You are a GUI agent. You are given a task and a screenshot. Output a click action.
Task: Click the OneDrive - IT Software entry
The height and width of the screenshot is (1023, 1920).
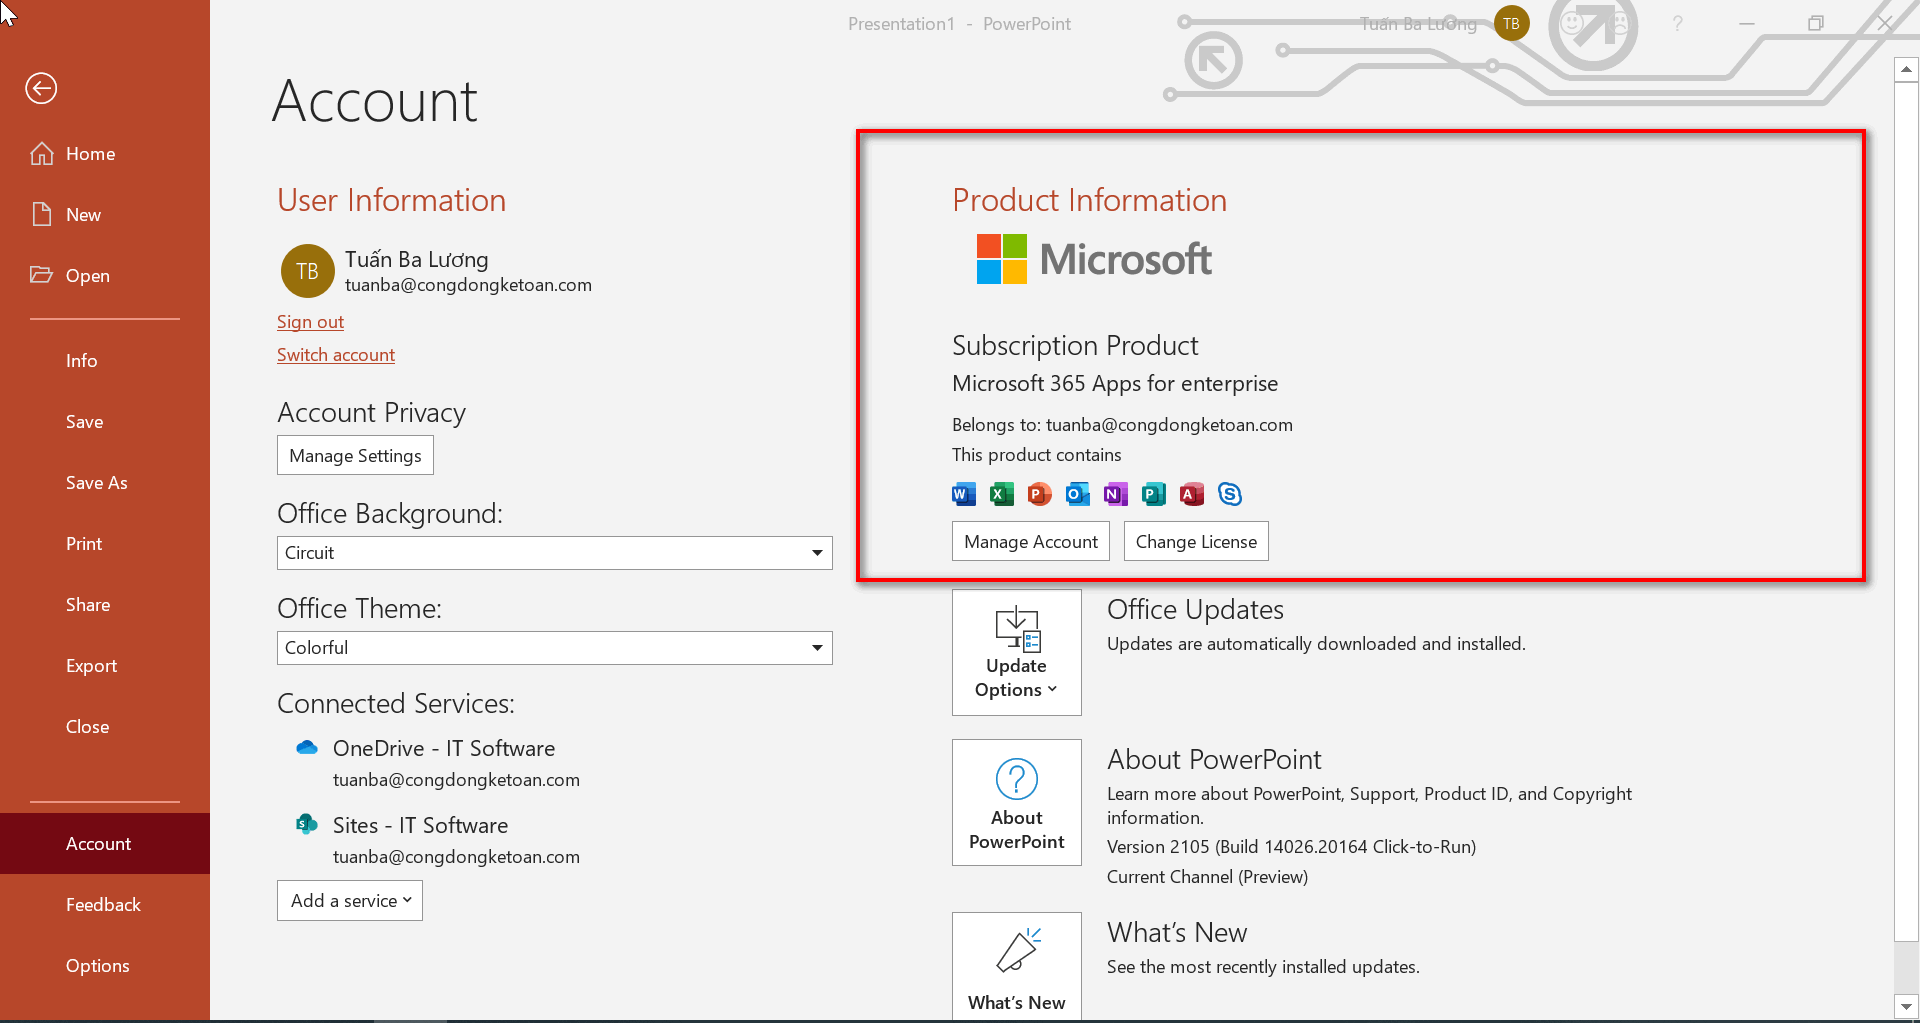pos(444,749)
